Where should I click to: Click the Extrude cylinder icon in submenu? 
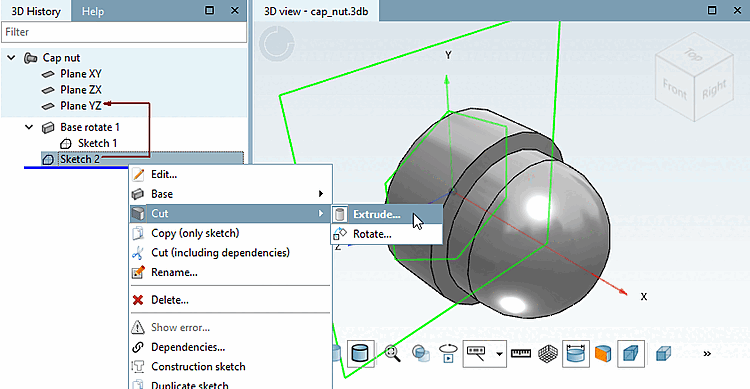340,214
